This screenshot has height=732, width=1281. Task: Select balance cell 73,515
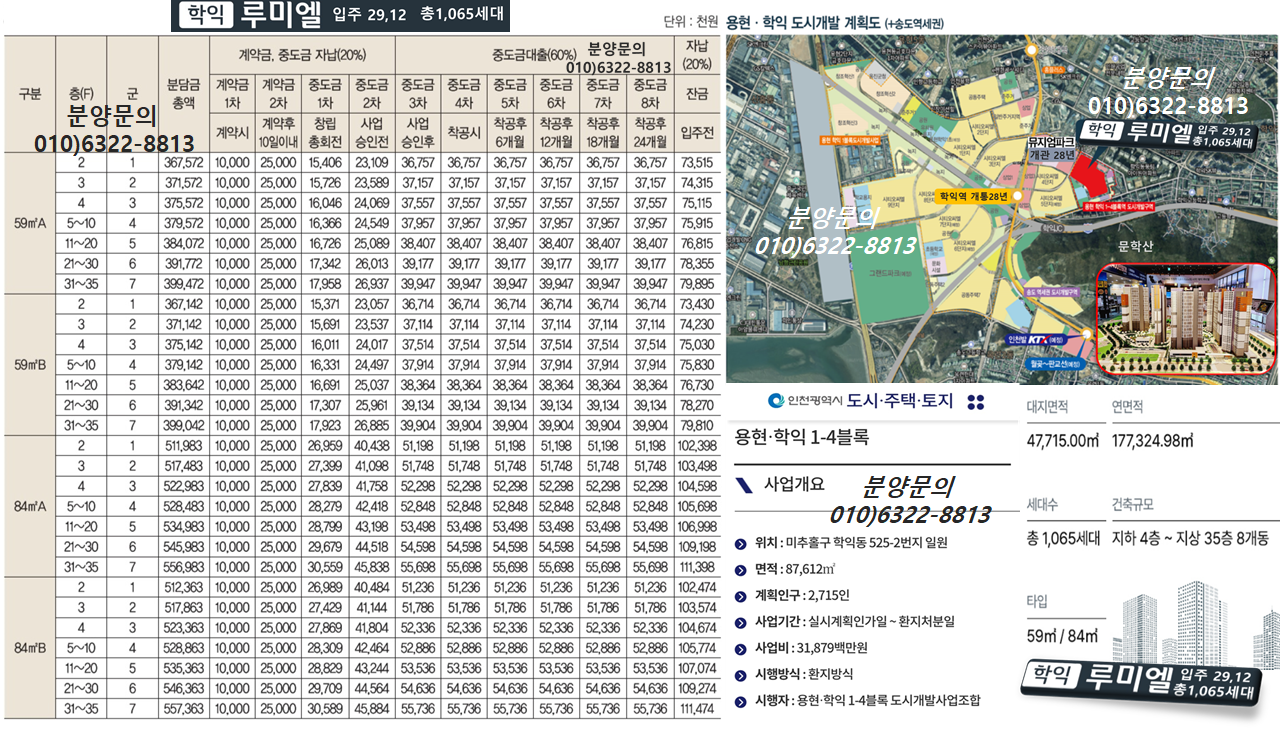tap(696, 163)
